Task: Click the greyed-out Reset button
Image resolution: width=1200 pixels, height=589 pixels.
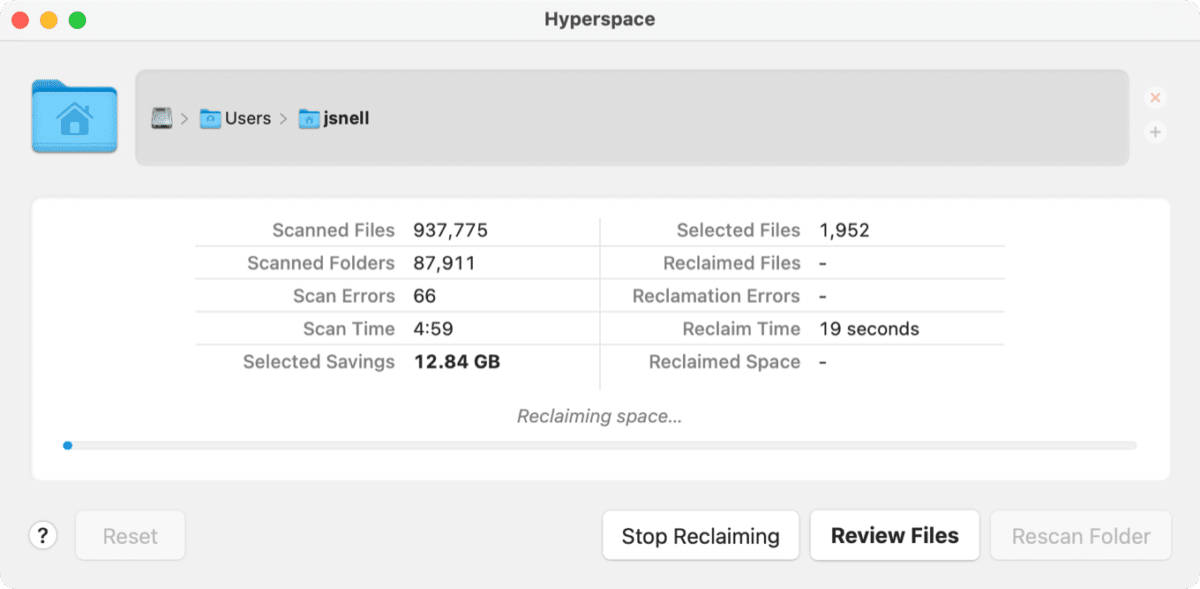Action: pos(130,536)
